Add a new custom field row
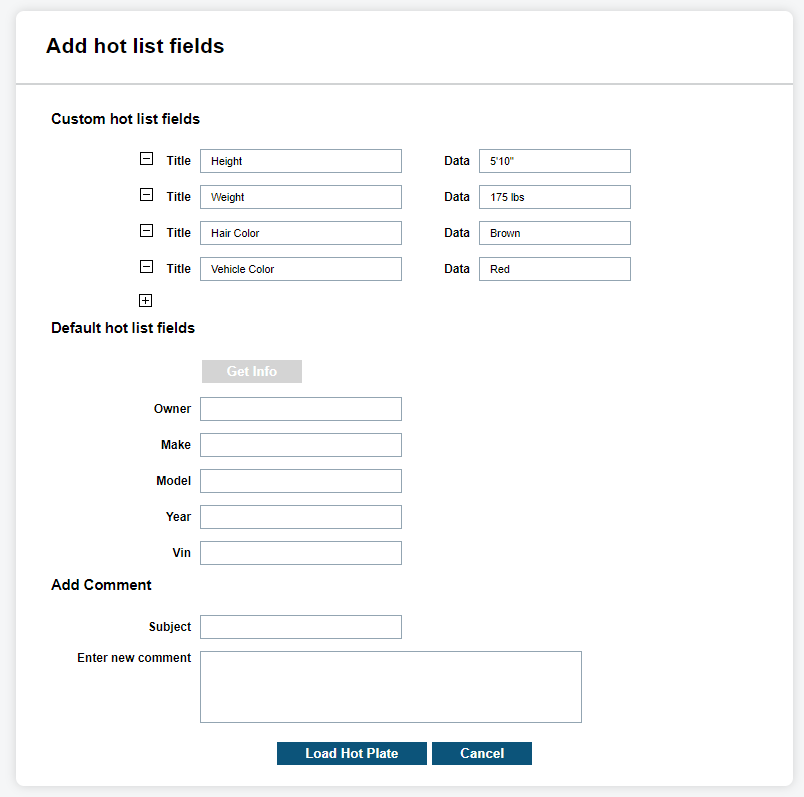 point(146,300)
